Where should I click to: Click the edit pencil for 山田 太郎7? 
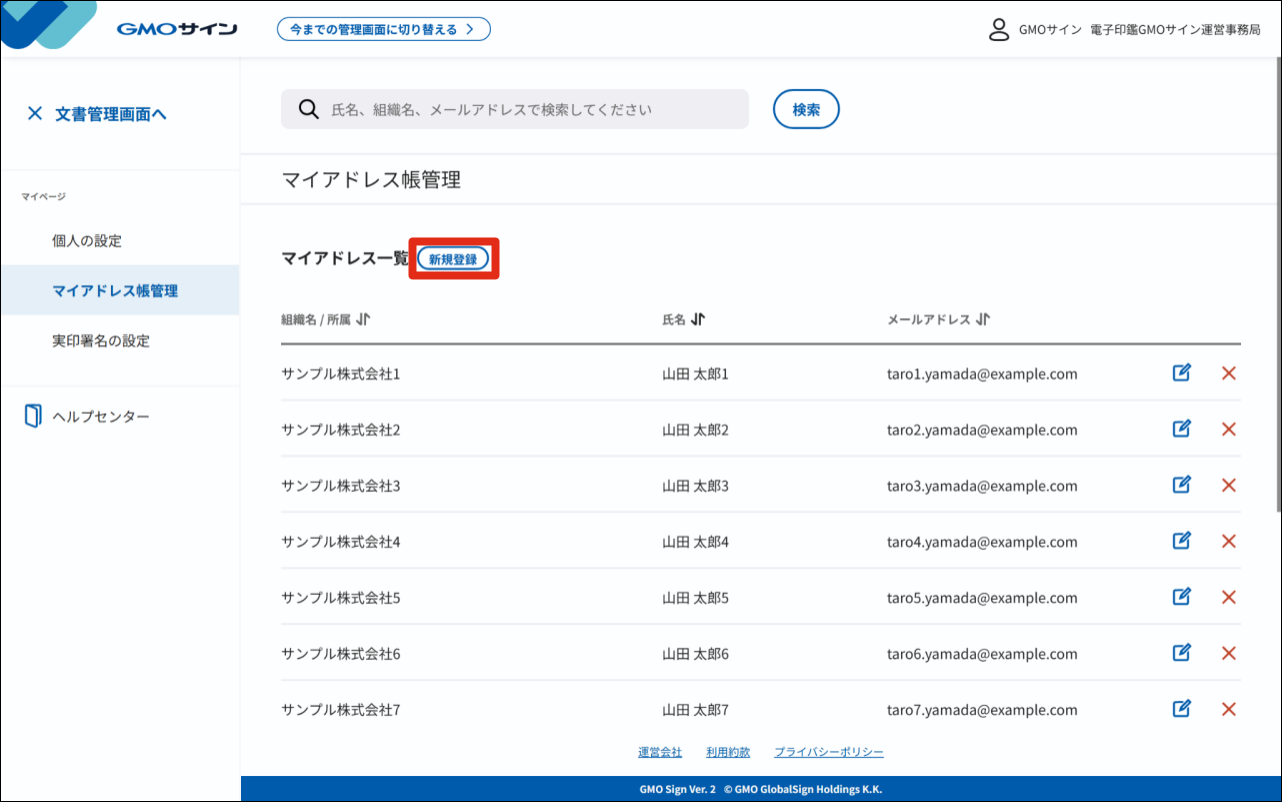pos(1181,709)
